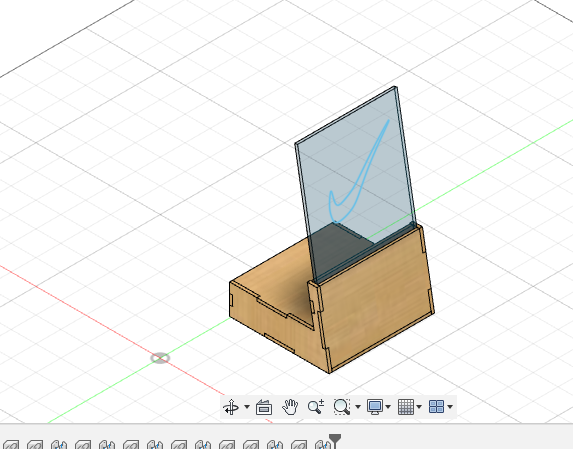Open the Orbit type dropdown arrow
Viewport: 573px width, 449px height.
tap(247, 407)
